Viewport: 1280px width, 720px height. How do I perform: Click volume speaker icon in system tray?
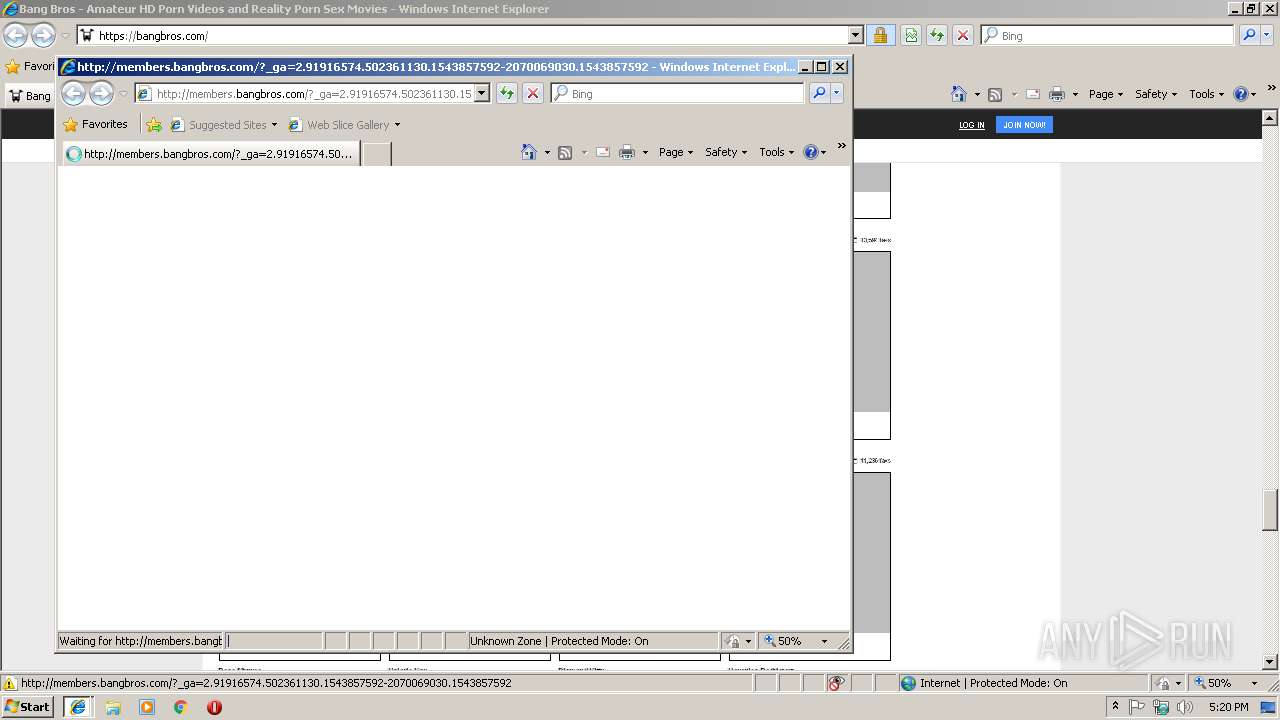[1185, 707]
